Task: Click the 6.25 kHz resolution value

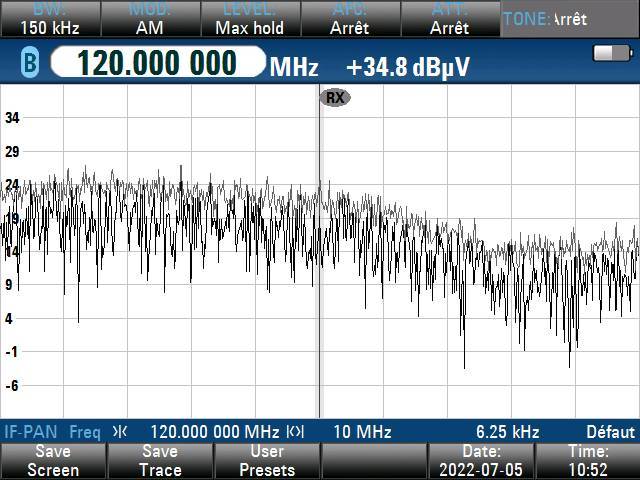Action: point(507,432)
